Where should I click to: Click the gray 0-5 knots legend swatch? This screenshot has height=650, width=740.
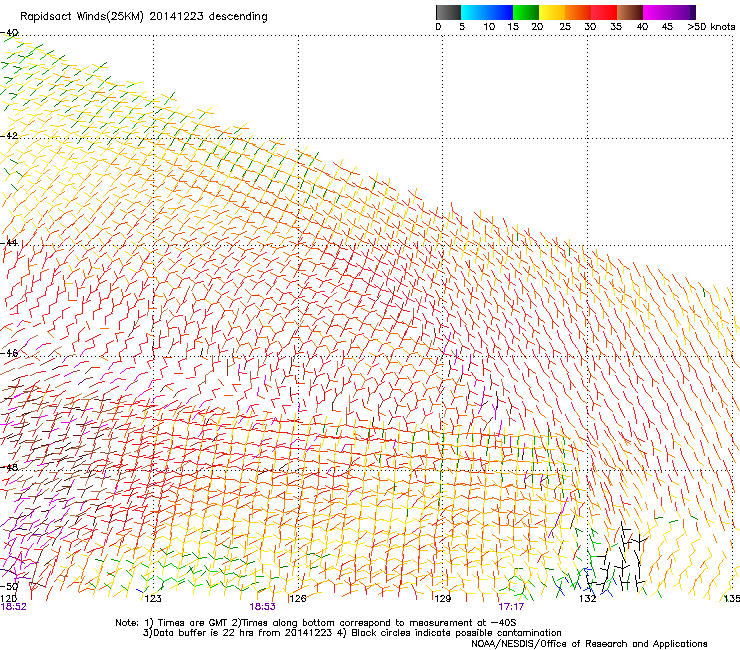tap(448, 12)
